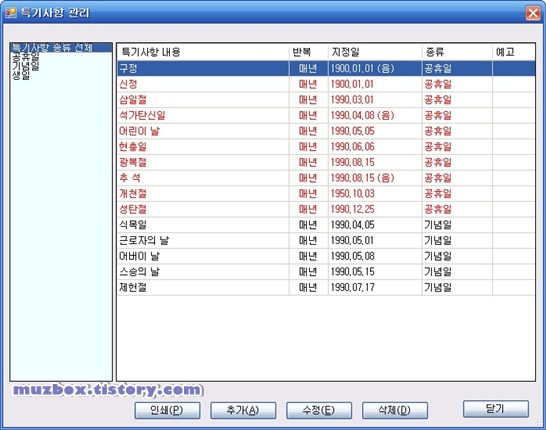Click the 수정(E) edit button
Image resolution: width=546 pixels, height=430 pixels.
(x=319, y=410)
